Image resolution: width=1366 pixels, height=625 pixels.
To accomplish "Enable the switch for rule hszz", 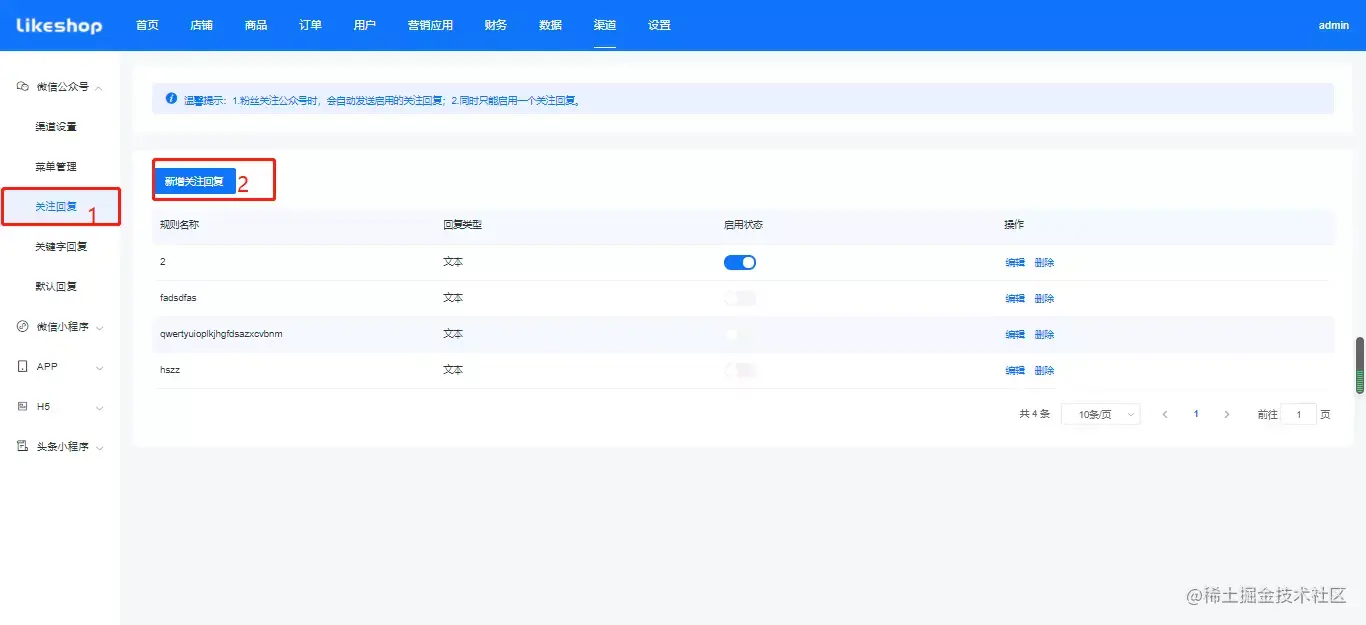I will coord(740,370).
